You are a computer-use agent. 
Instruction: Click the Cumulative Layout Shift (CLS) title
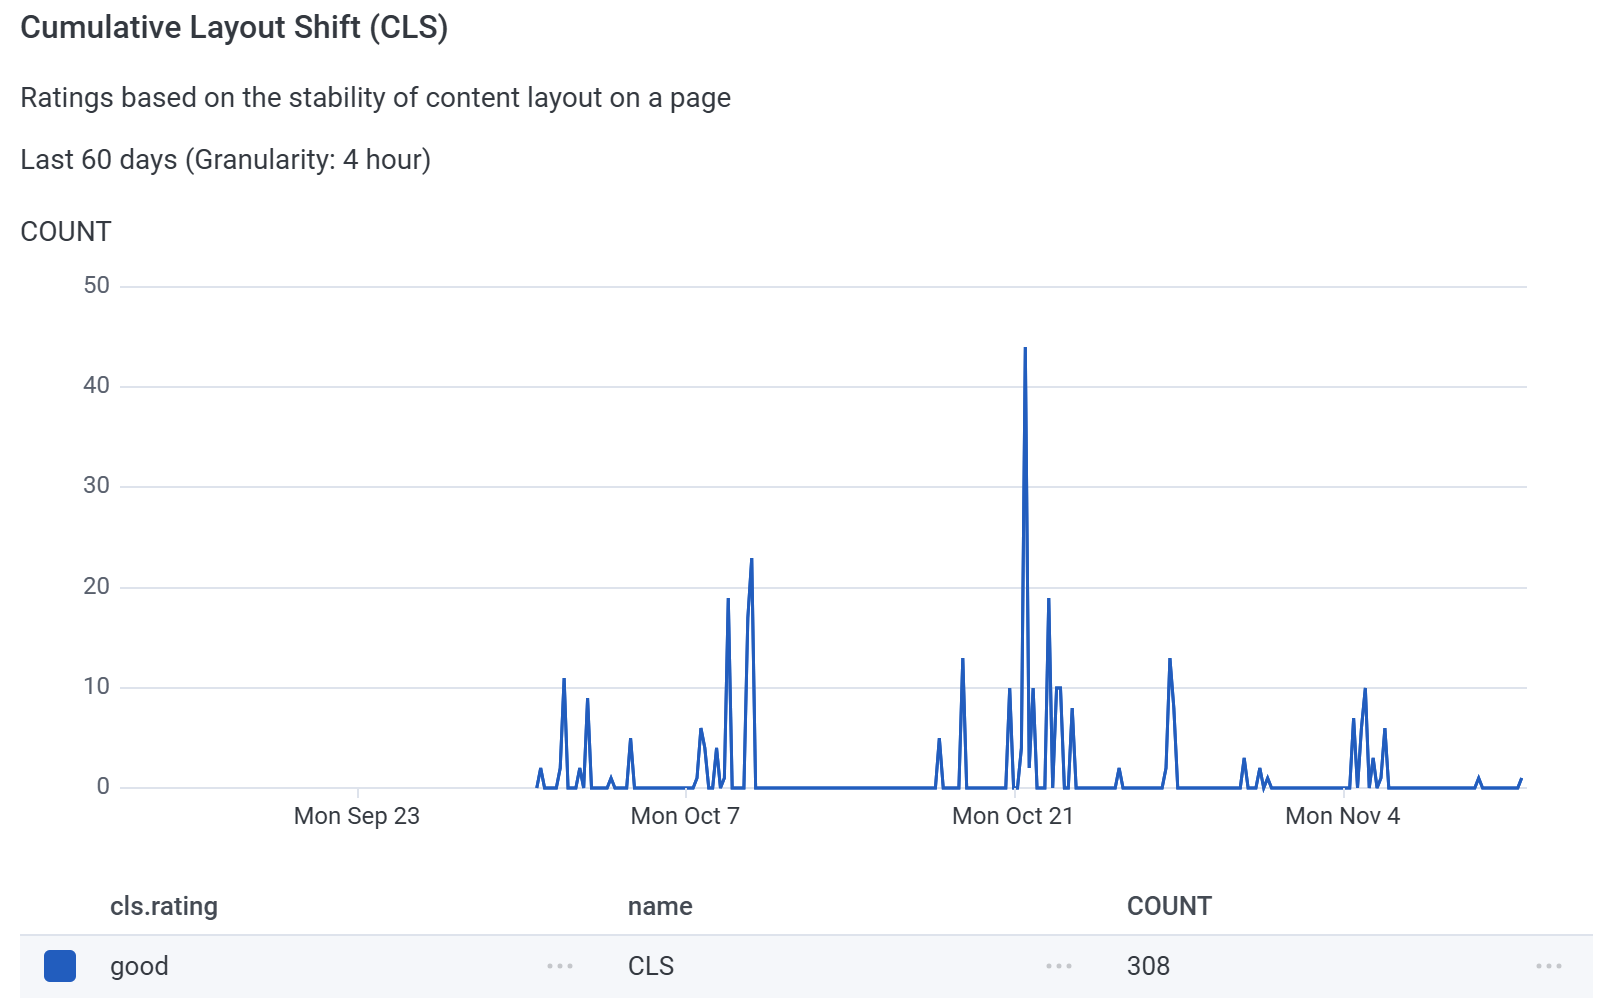click(x=234, y=28)
